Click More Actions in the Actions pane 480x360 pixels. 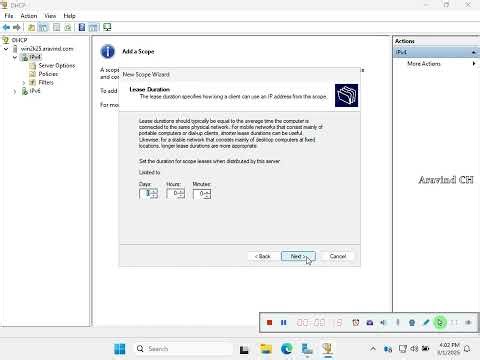424,63
